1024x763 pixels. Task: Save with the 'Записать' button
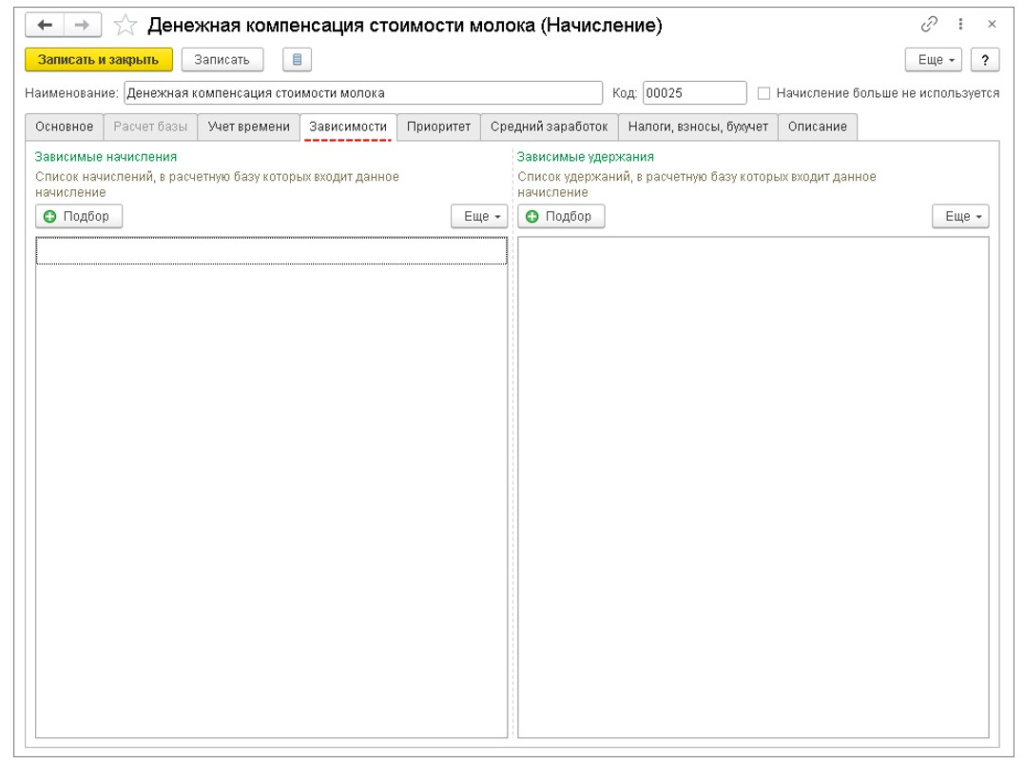(222, 59)
